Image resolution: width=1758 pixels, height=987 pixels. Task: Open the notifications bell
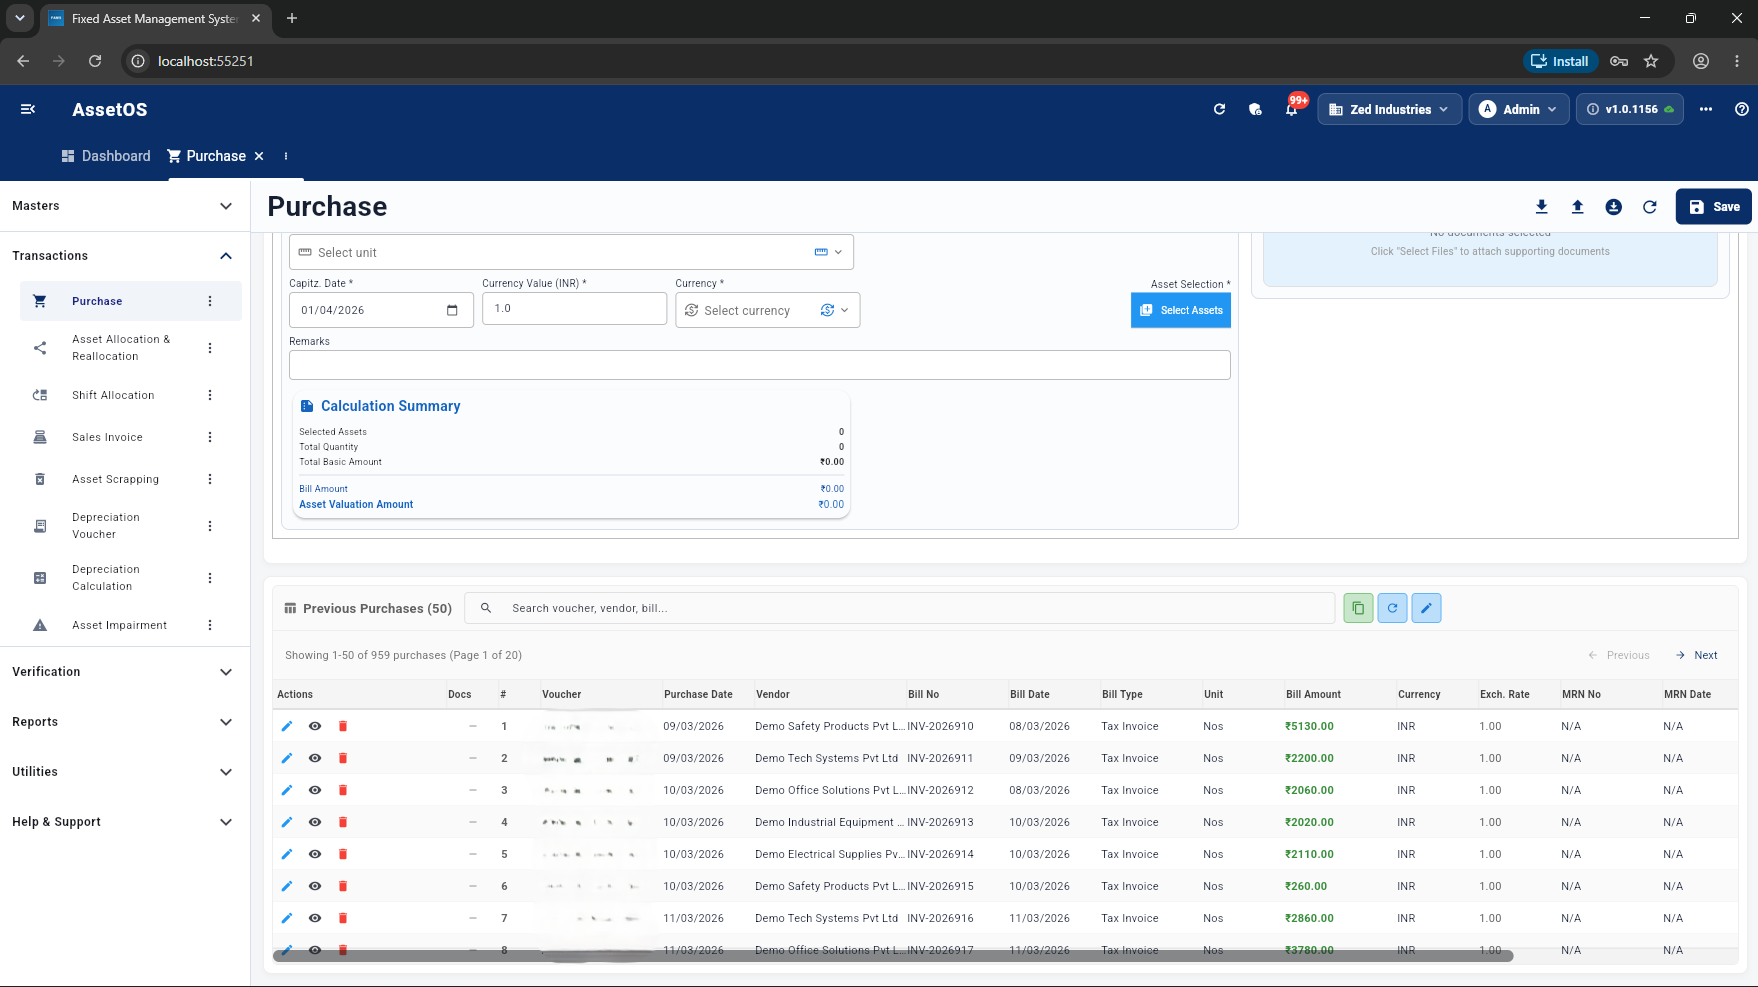(1292, 109)
